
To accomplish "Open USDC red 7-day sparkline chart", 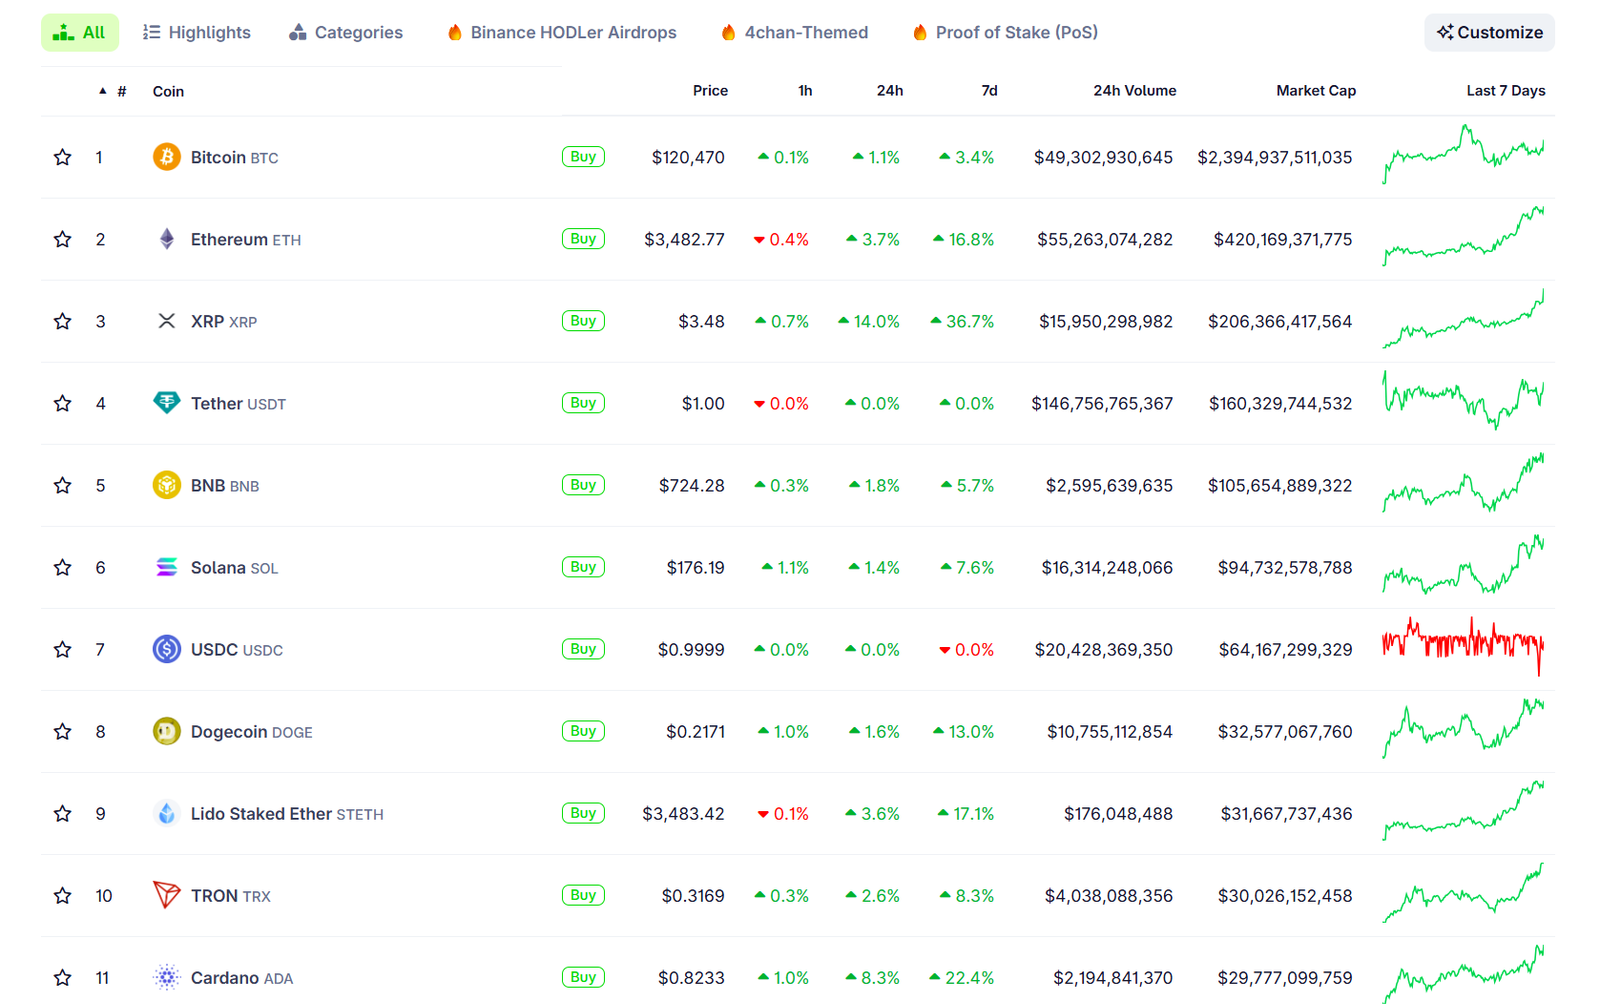I will pos(1462,644).
